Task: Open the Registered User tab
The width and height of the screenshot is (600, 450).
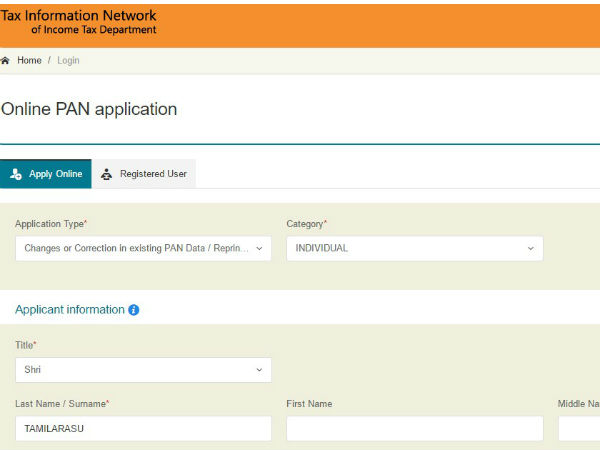Action: tap(152, 174)
